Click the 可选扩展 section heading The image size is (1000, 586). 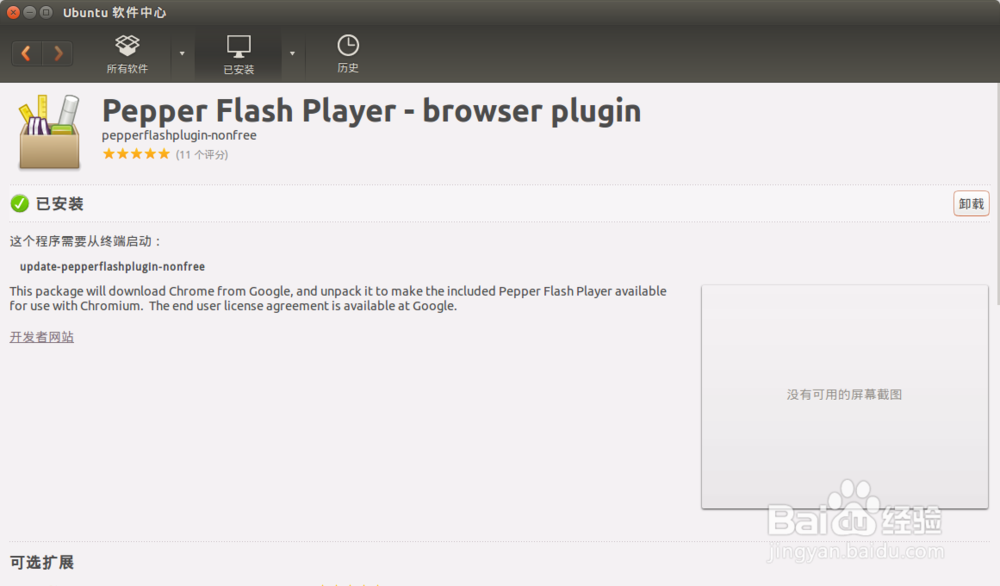[x=42, y=562]
